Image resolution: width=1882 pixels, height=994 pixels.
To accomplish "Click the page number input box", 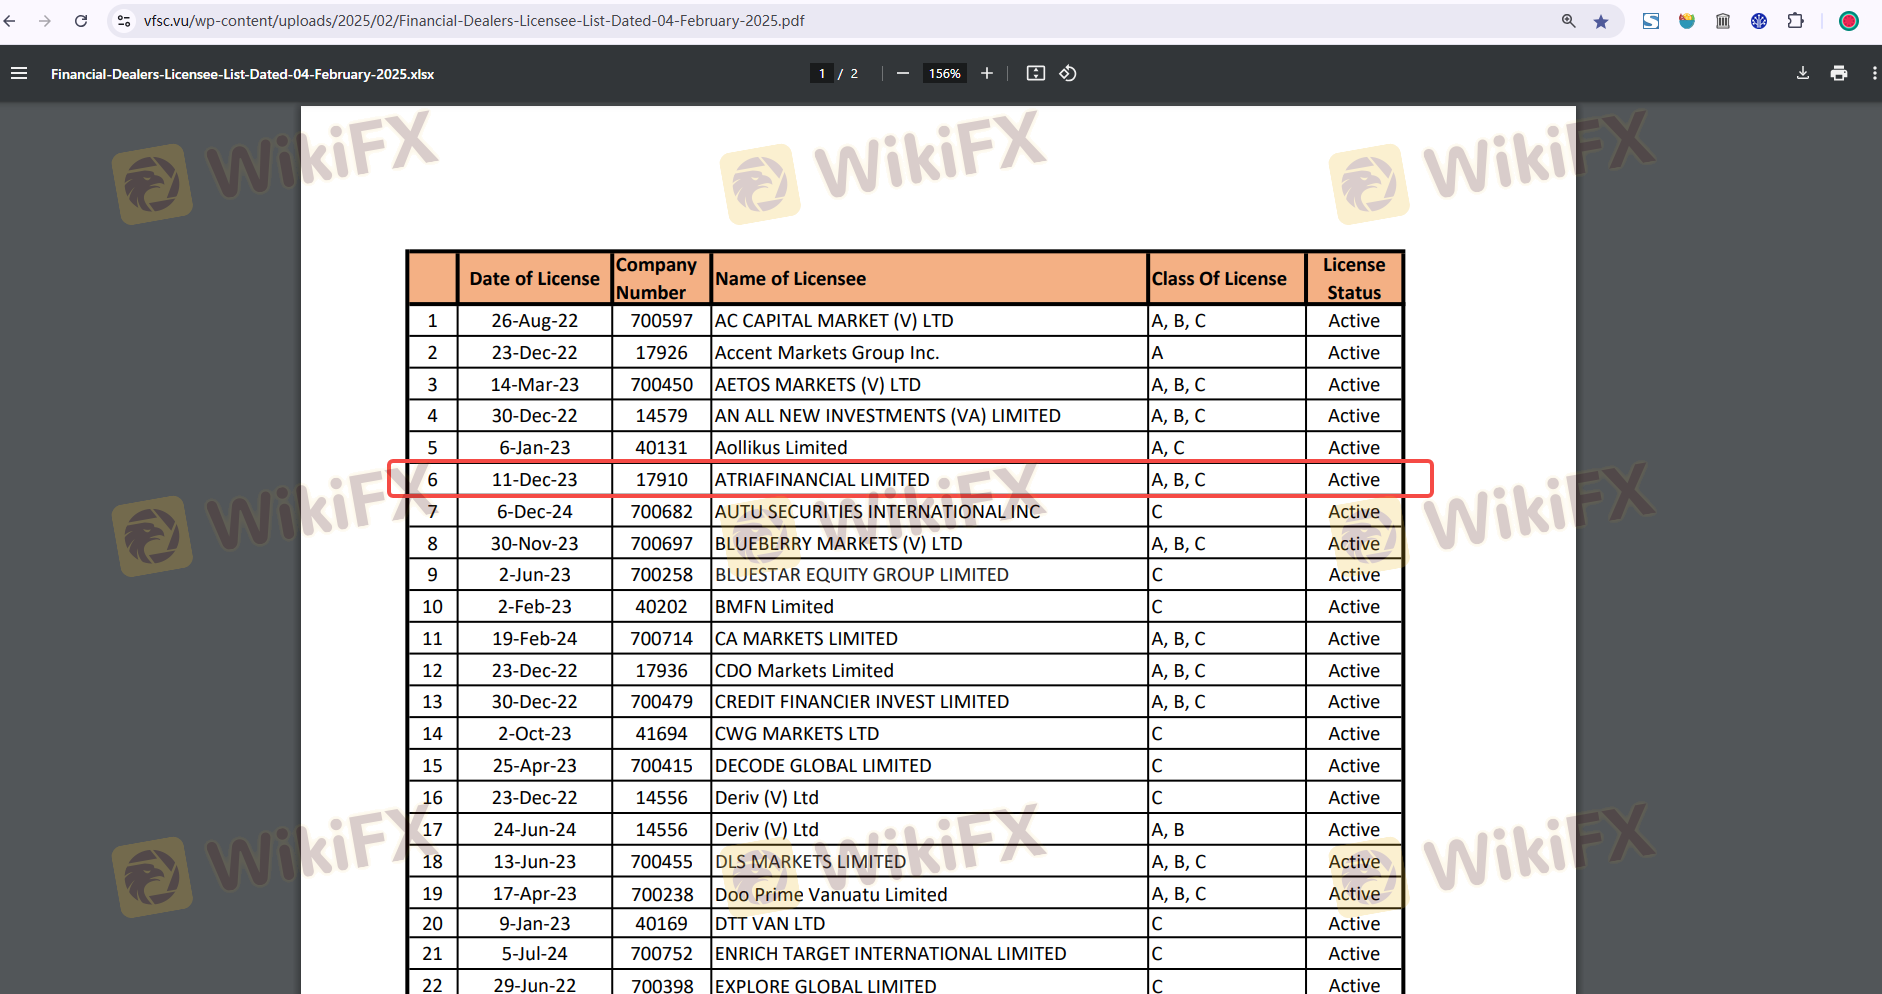I will point(822,73).
